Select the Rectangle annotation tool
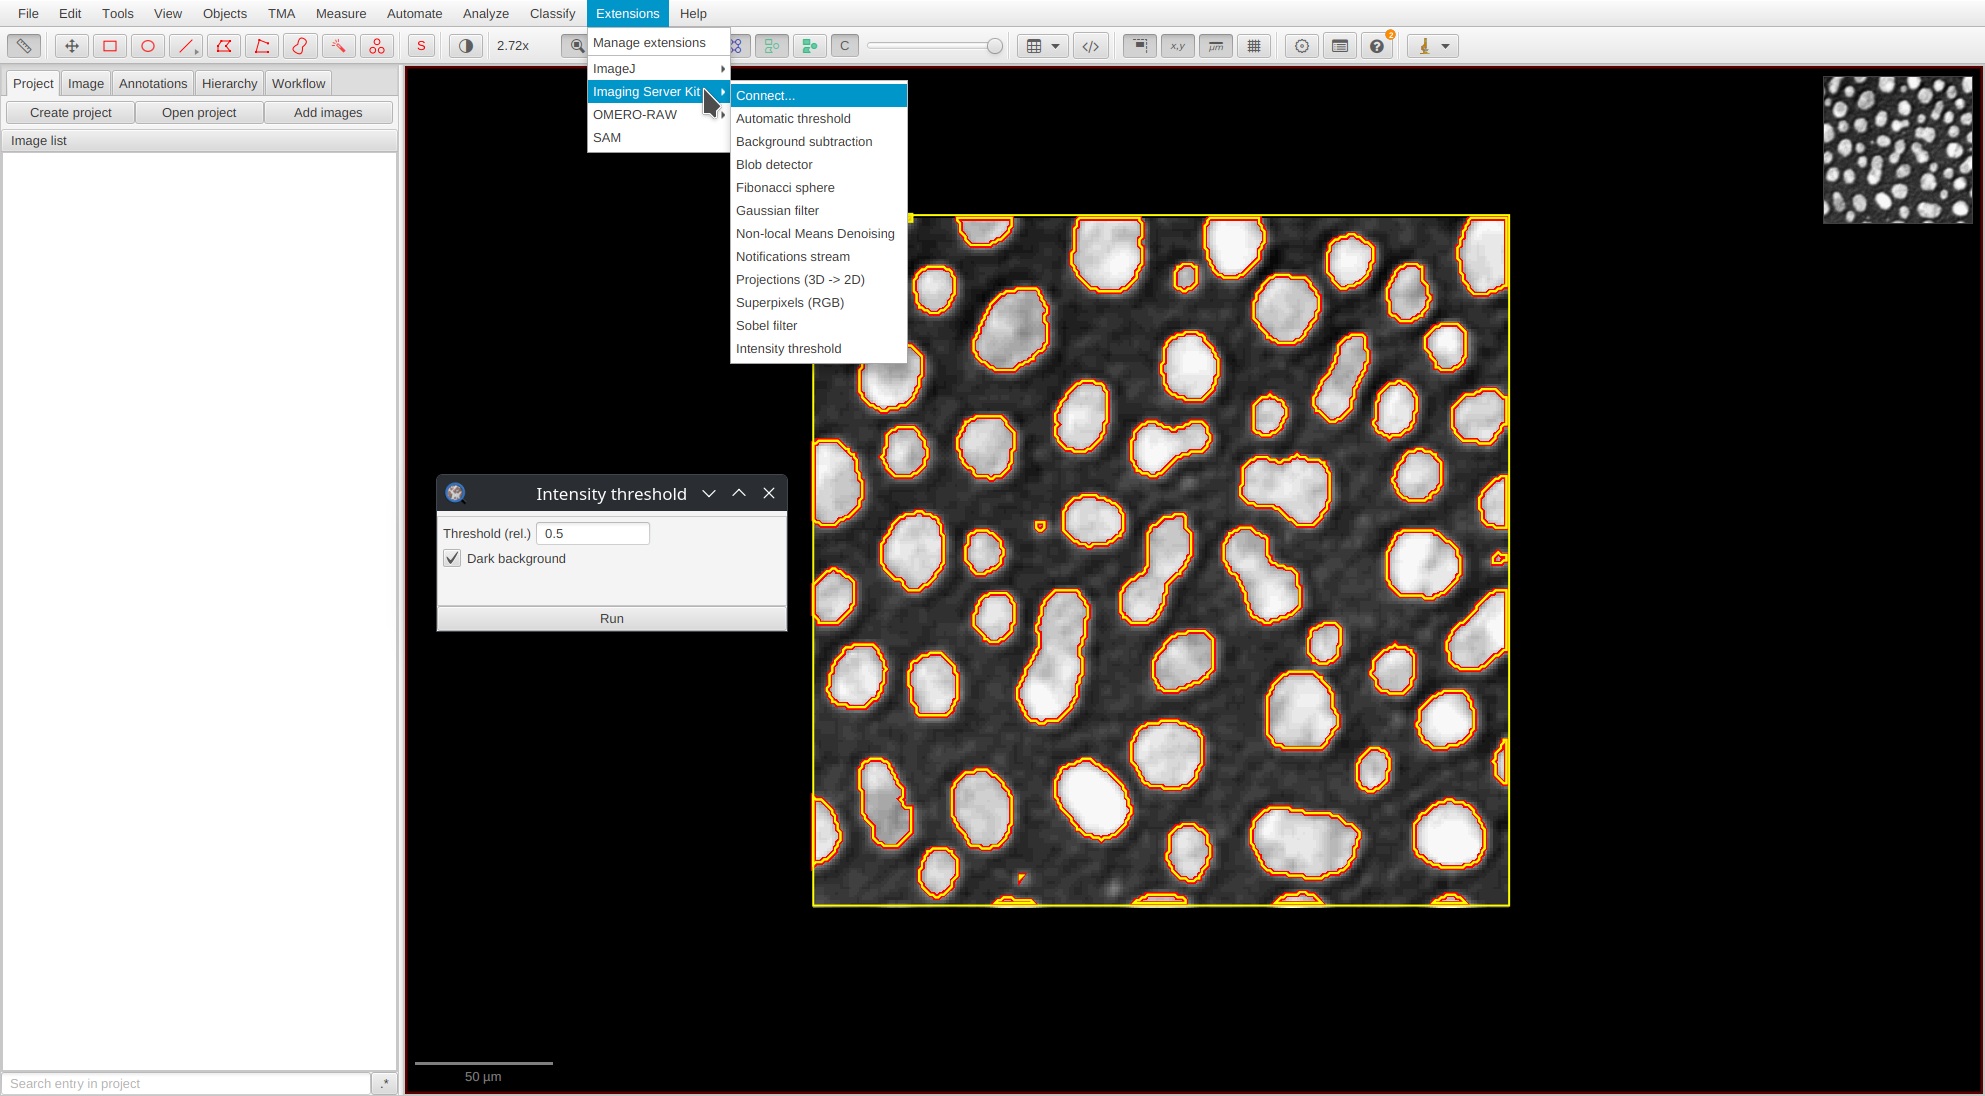This screenshot has width=1985, height=1096. point(110,46)
